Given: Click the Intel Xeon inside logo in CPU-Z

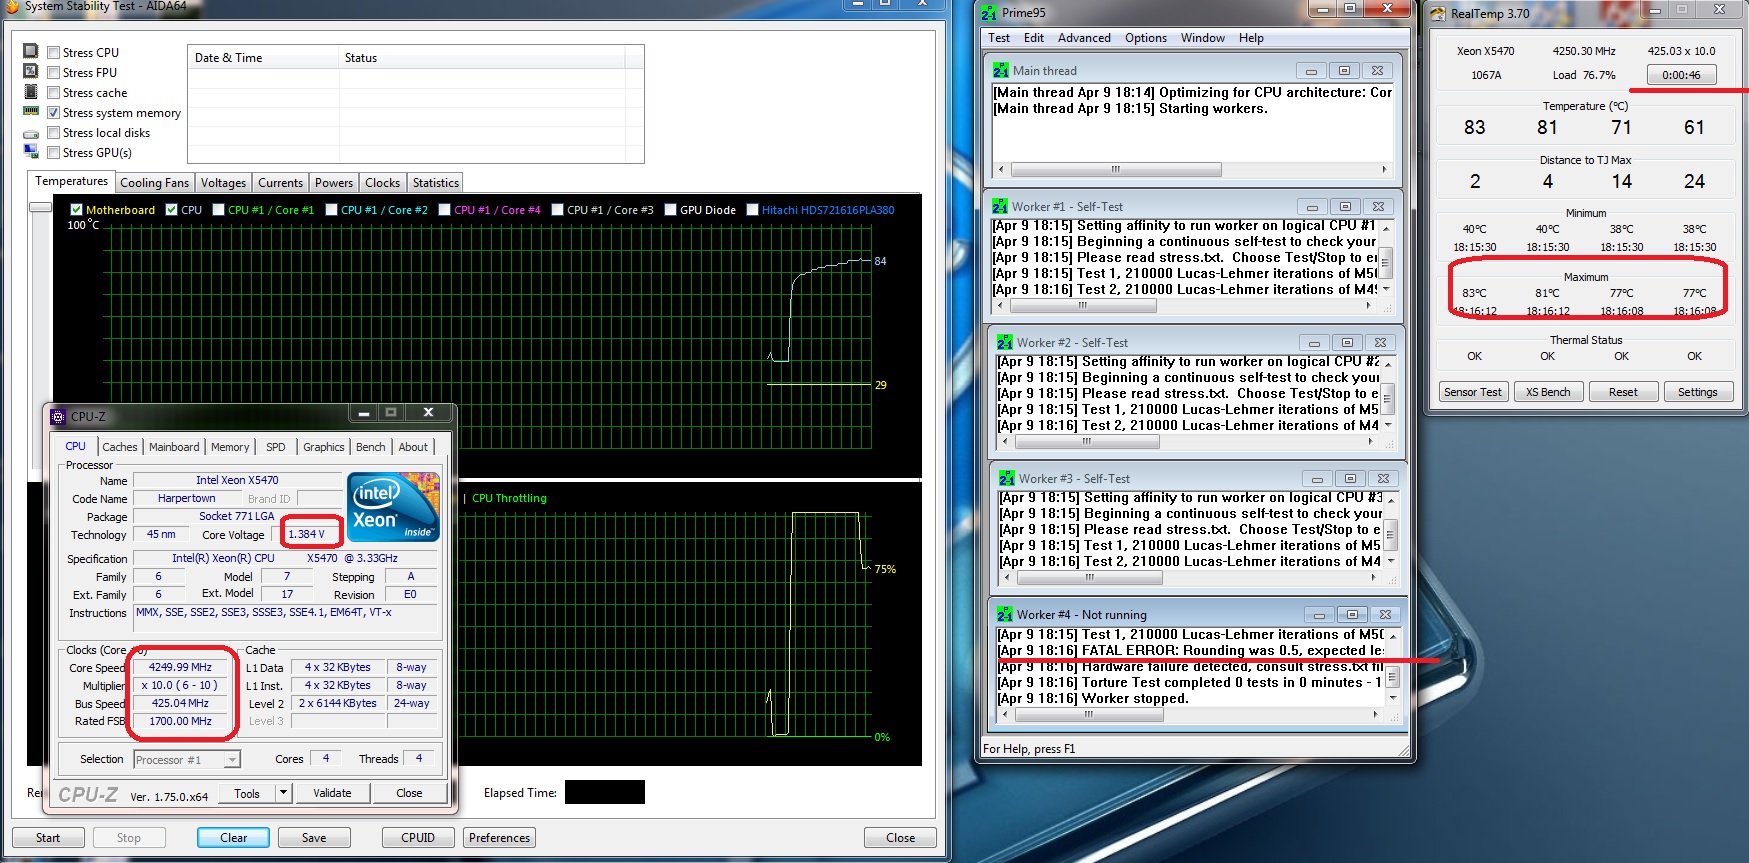Looking at the screenshot, I should pos(394,507).
